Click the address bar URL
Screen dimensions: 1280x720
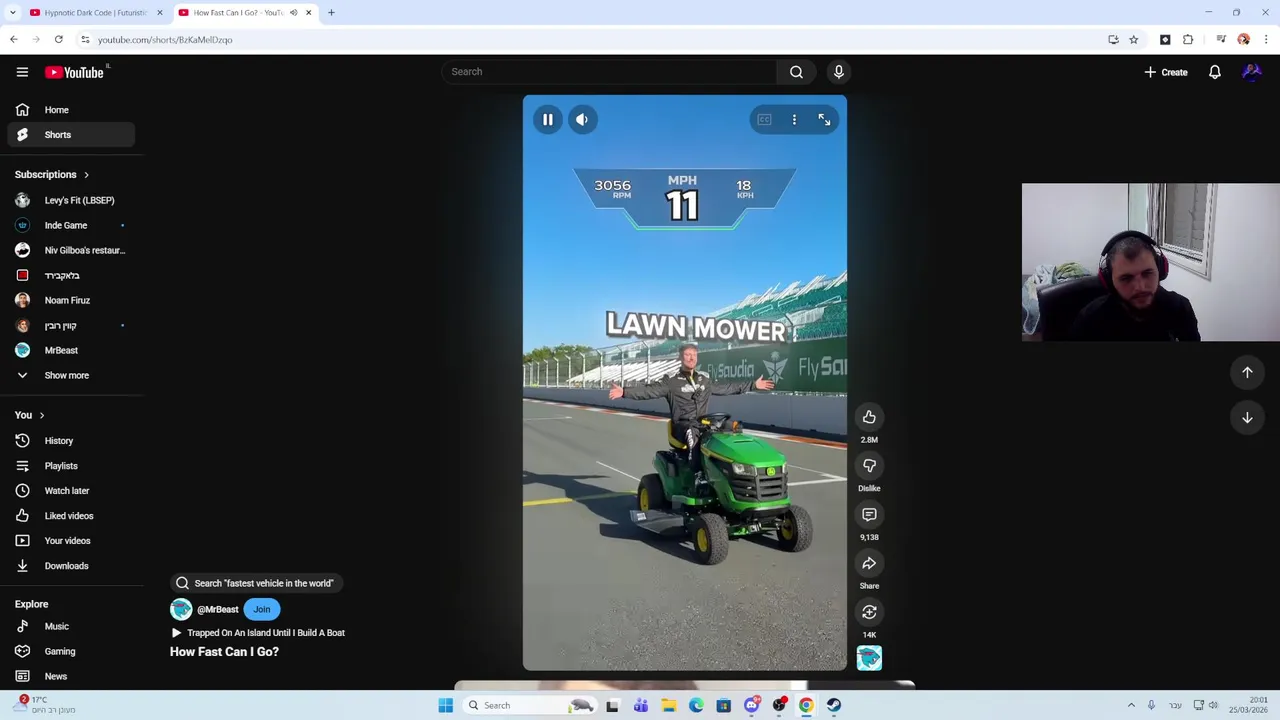click(x=165, y=40)
